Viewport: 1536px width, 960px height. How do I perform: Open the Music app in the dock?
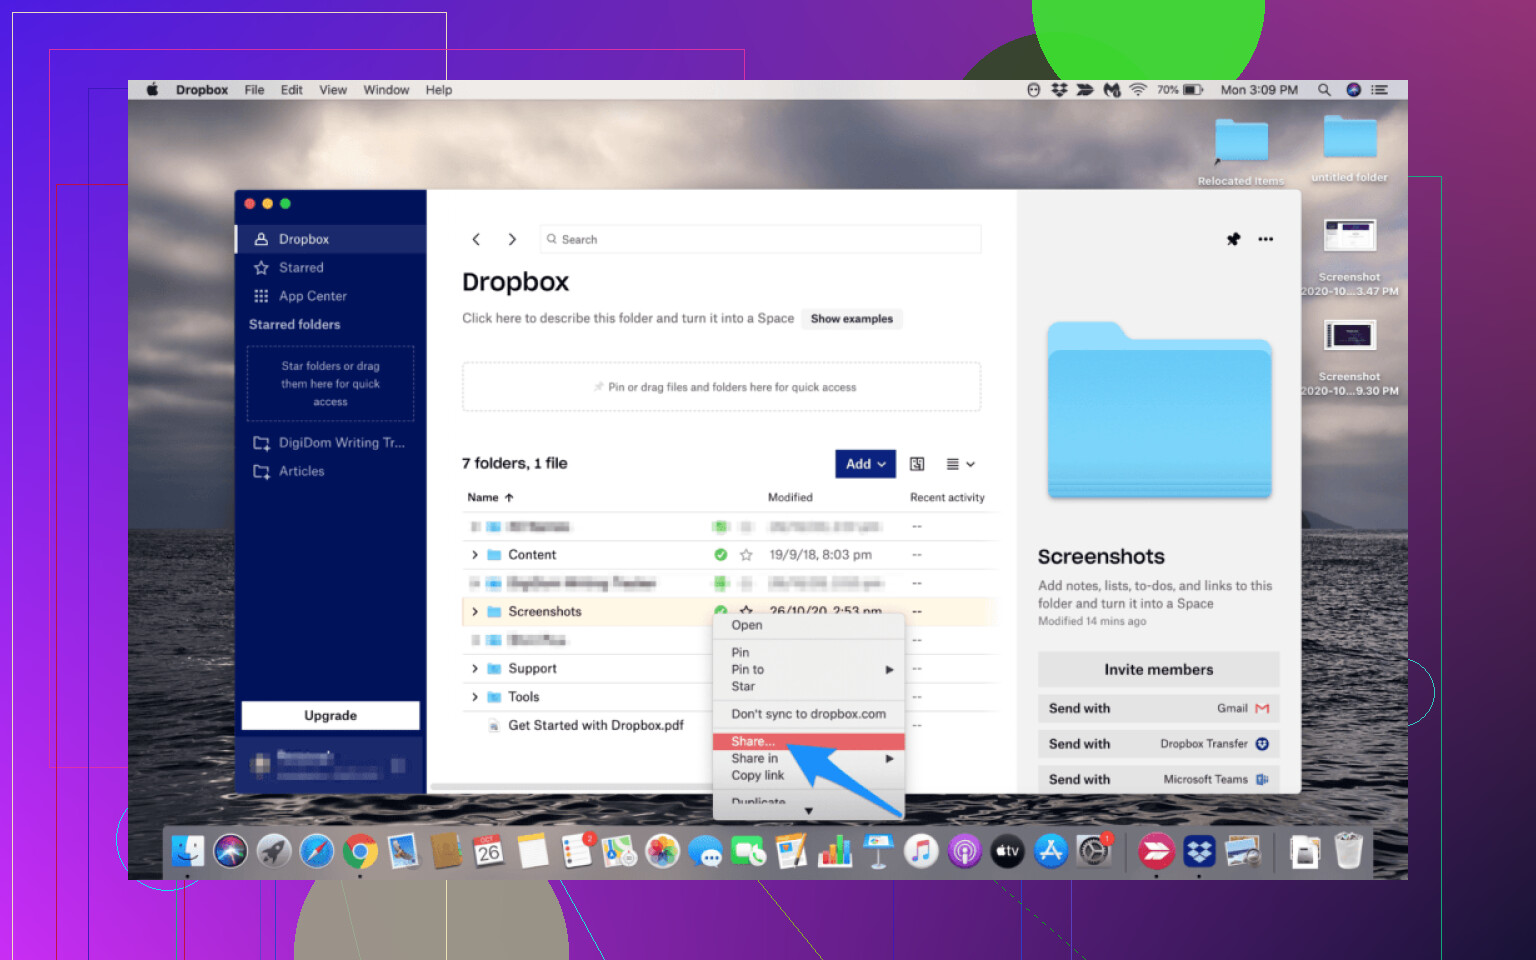(x=921, y=851)
